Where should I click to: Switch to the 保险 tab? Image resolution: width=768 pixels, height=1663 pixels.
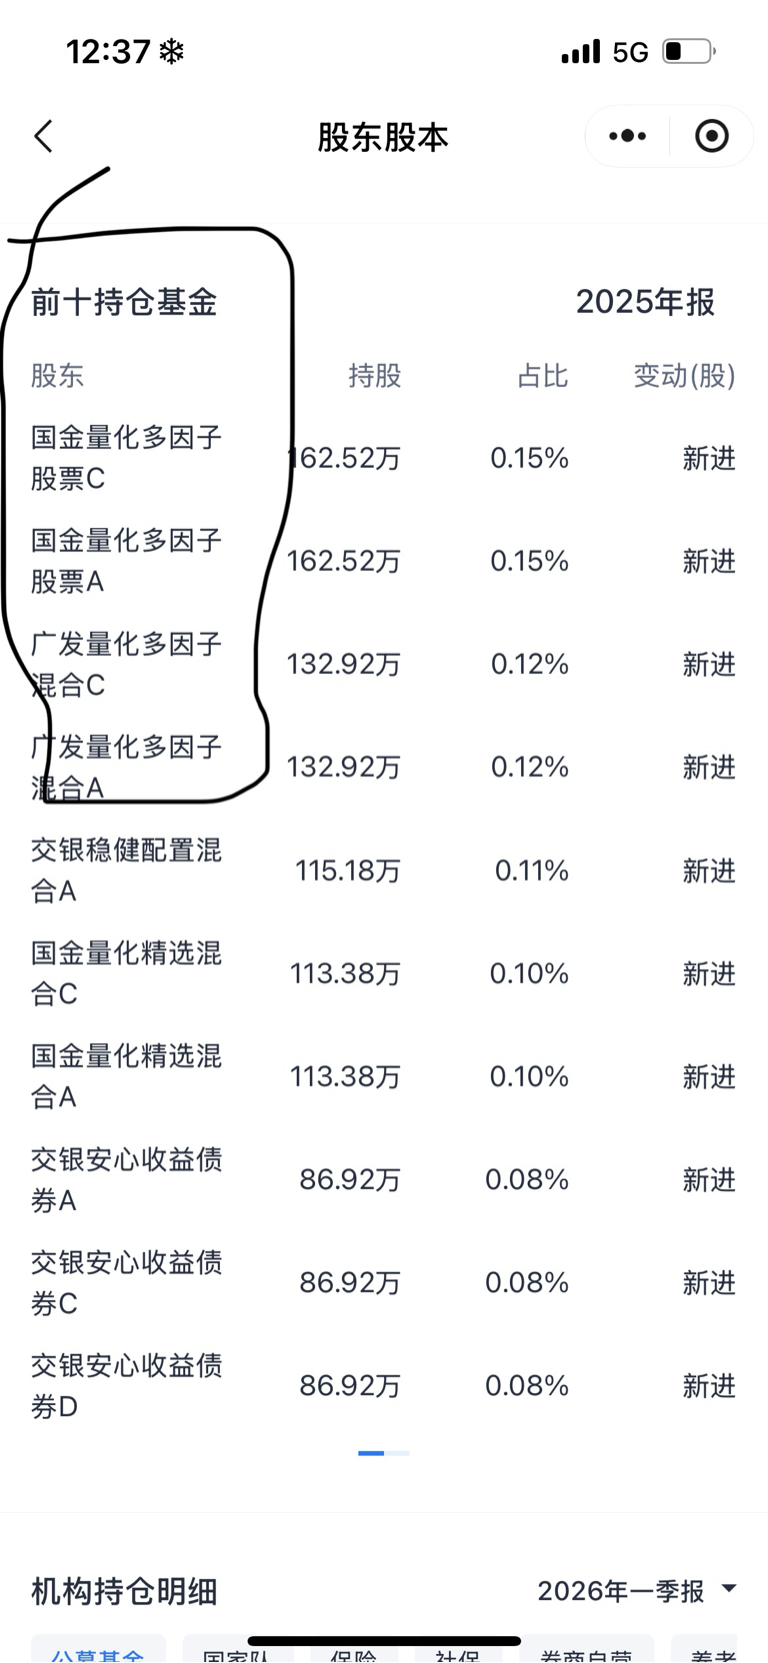pyautogui.click(x=354, y=1651)
